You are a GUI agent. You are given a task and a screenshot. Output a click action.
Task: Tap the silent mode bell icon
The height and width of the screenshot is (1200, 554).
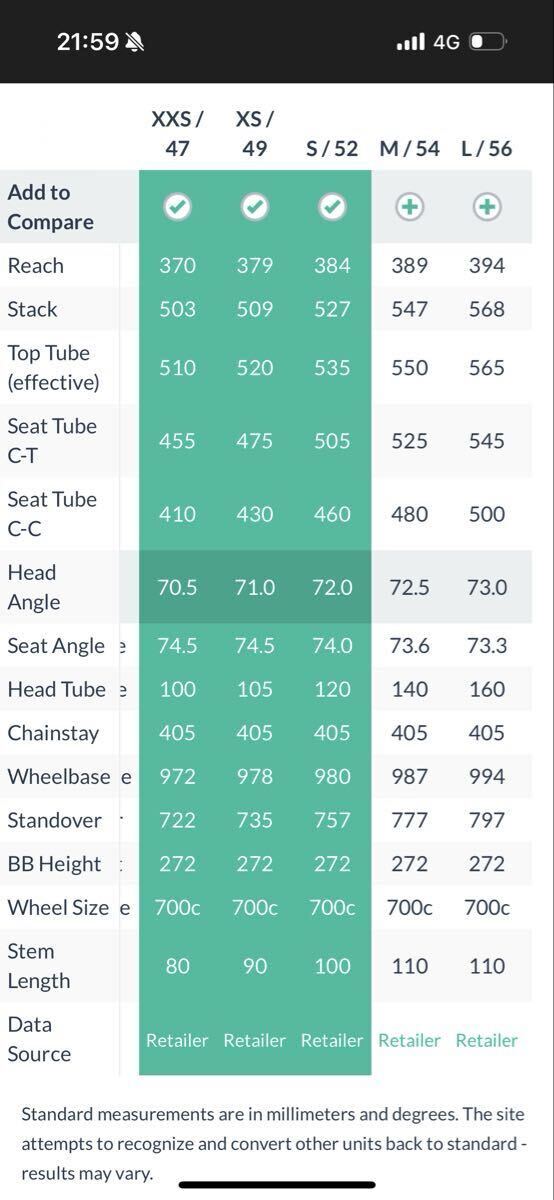point(134,42)
